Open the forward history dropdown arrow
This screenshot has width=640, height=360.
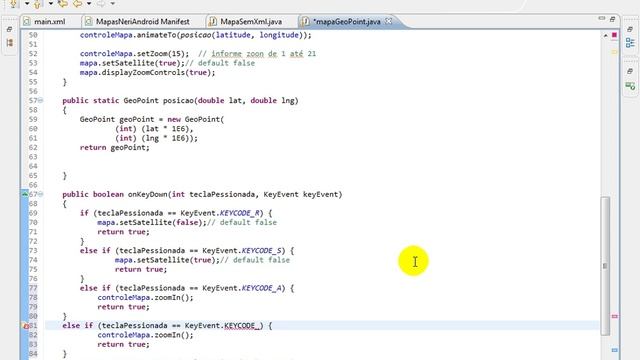point(113,4)
